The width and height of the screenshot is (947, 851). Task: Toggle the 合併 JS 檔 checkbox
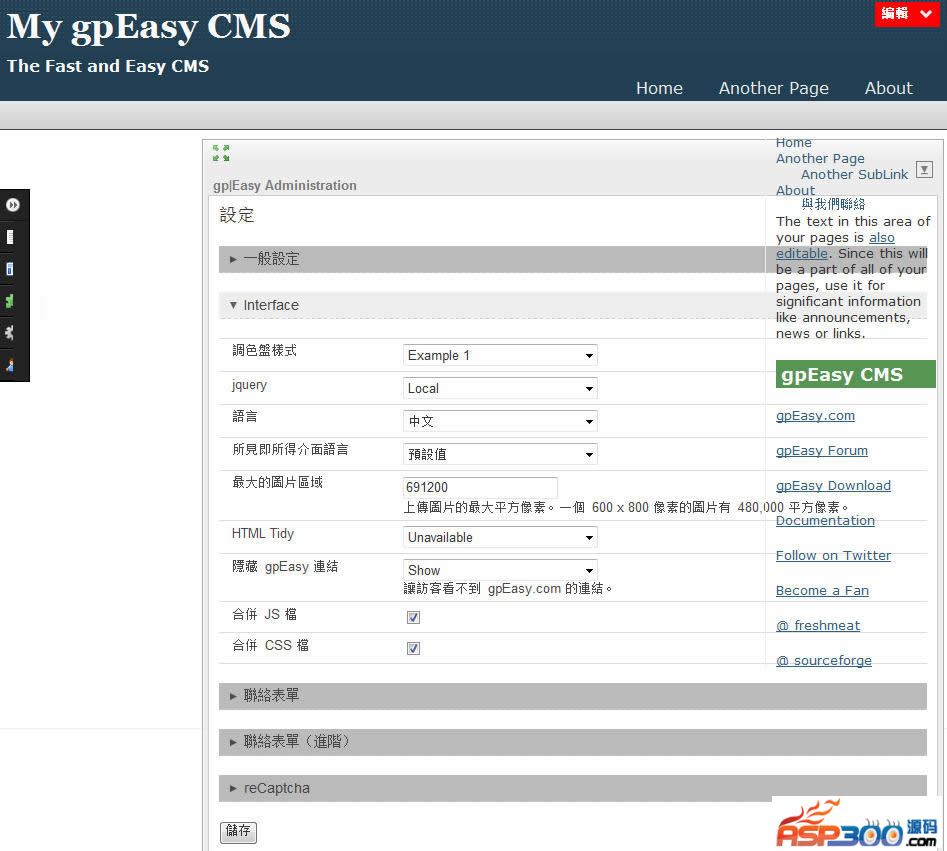tap(414, 617)
